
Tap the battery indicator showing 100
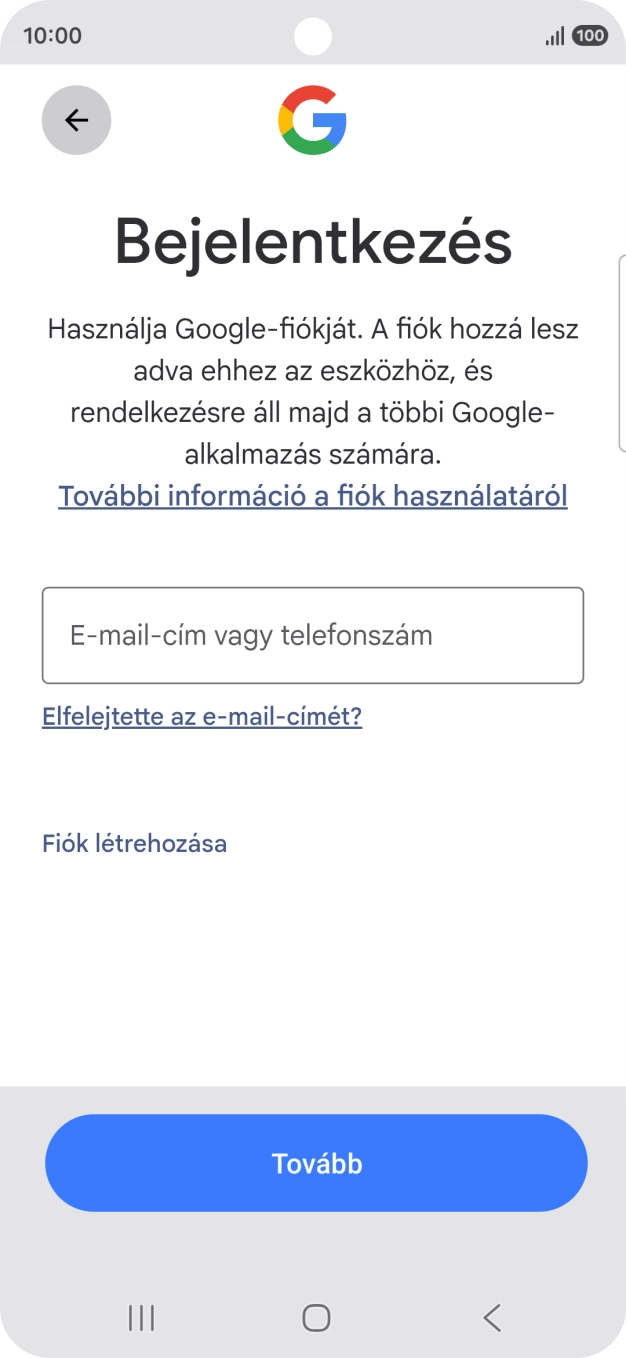tap(592, 35)
